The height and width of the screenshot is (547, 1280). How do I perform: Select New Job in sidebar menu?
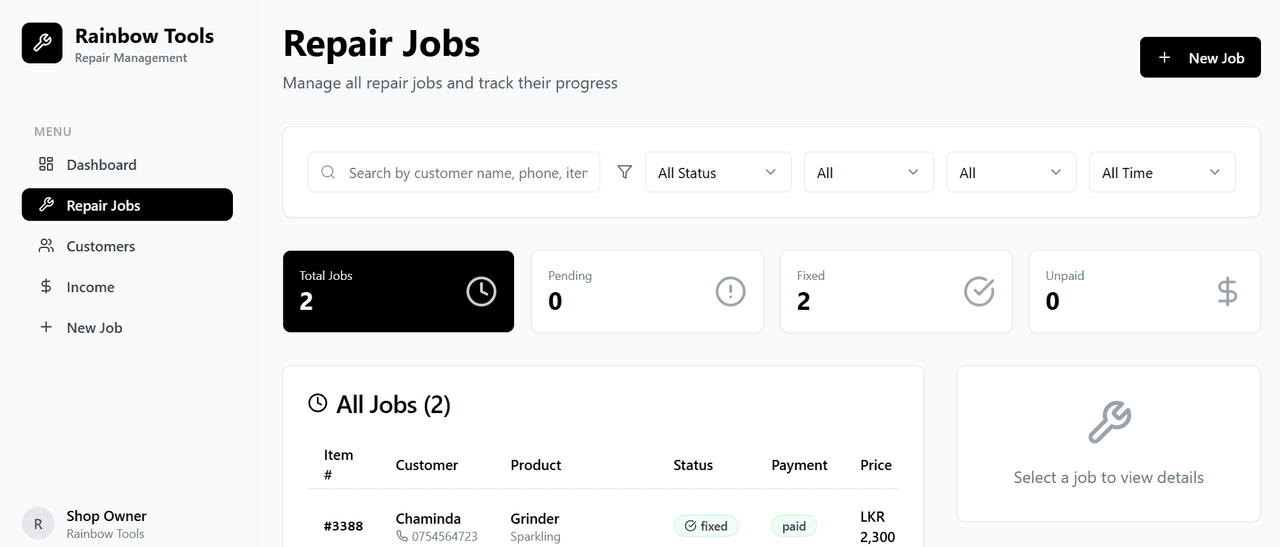pyautogui.click(x=94, y=328)
